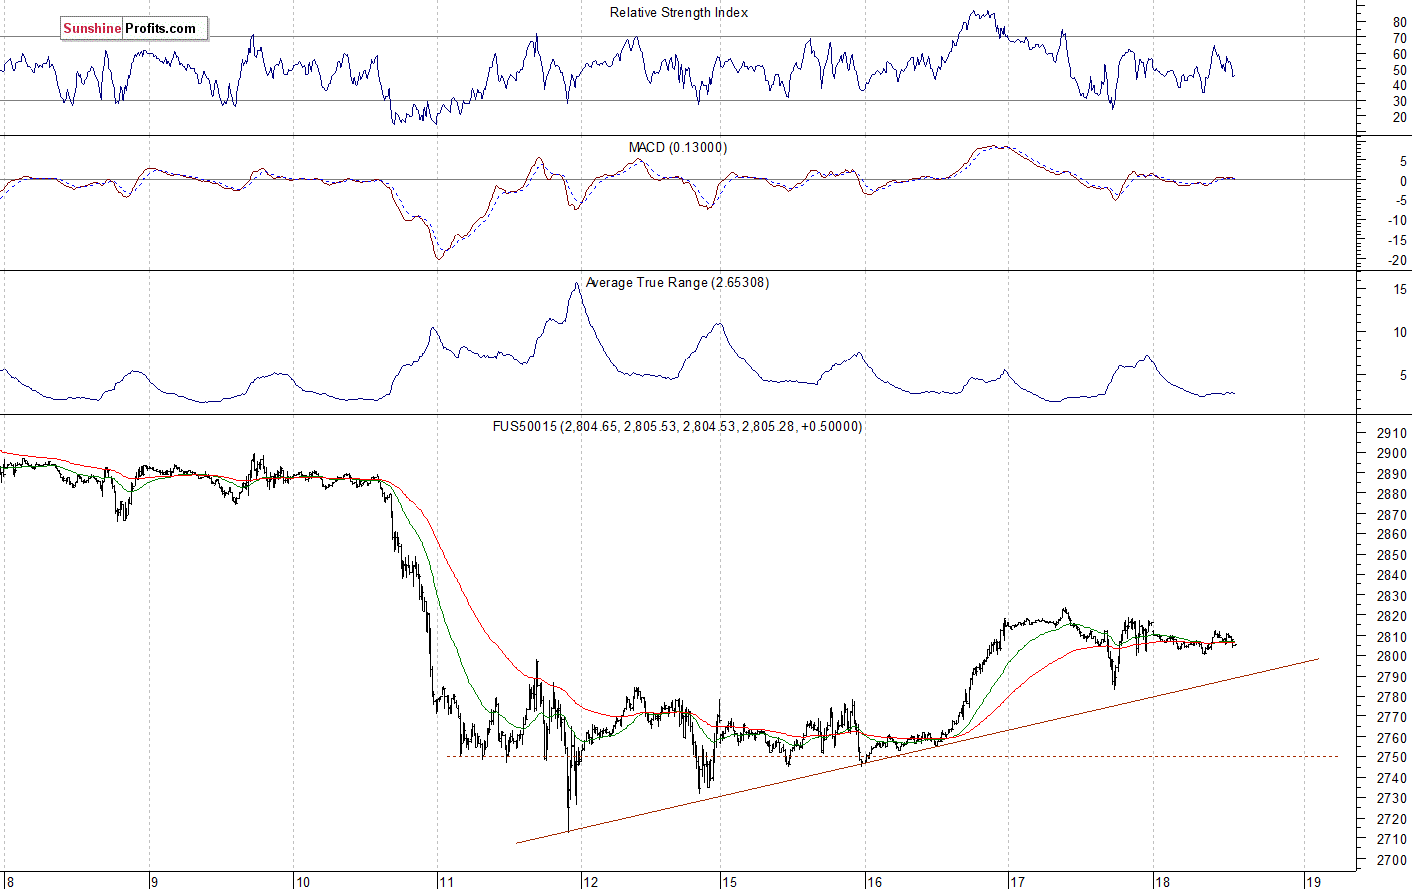Select the Relative Strength Index title
This screenshot has width=1412, height=889.
click(679, 12)
